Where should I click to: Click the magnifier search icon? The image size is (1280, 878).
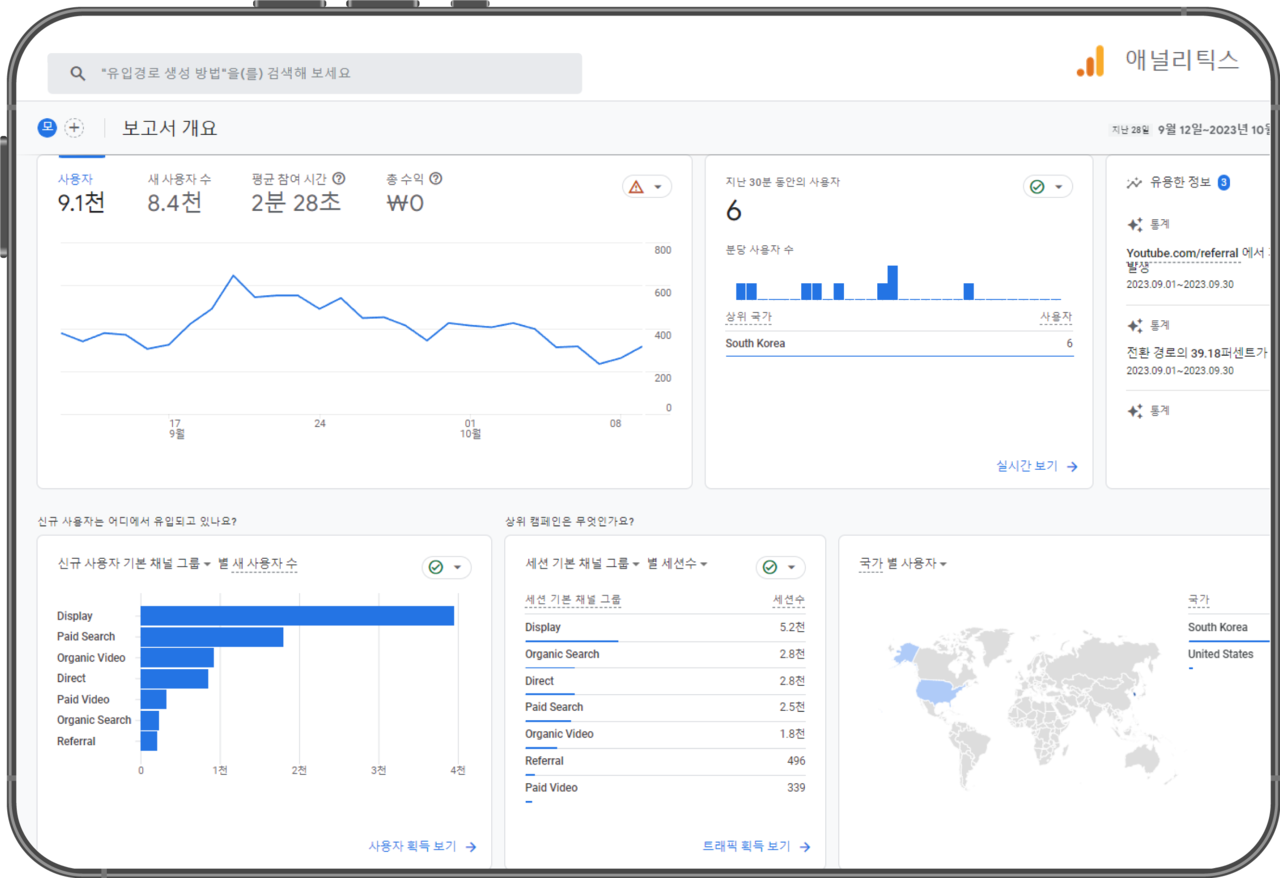pyautogui.click(x=77, y=74)
